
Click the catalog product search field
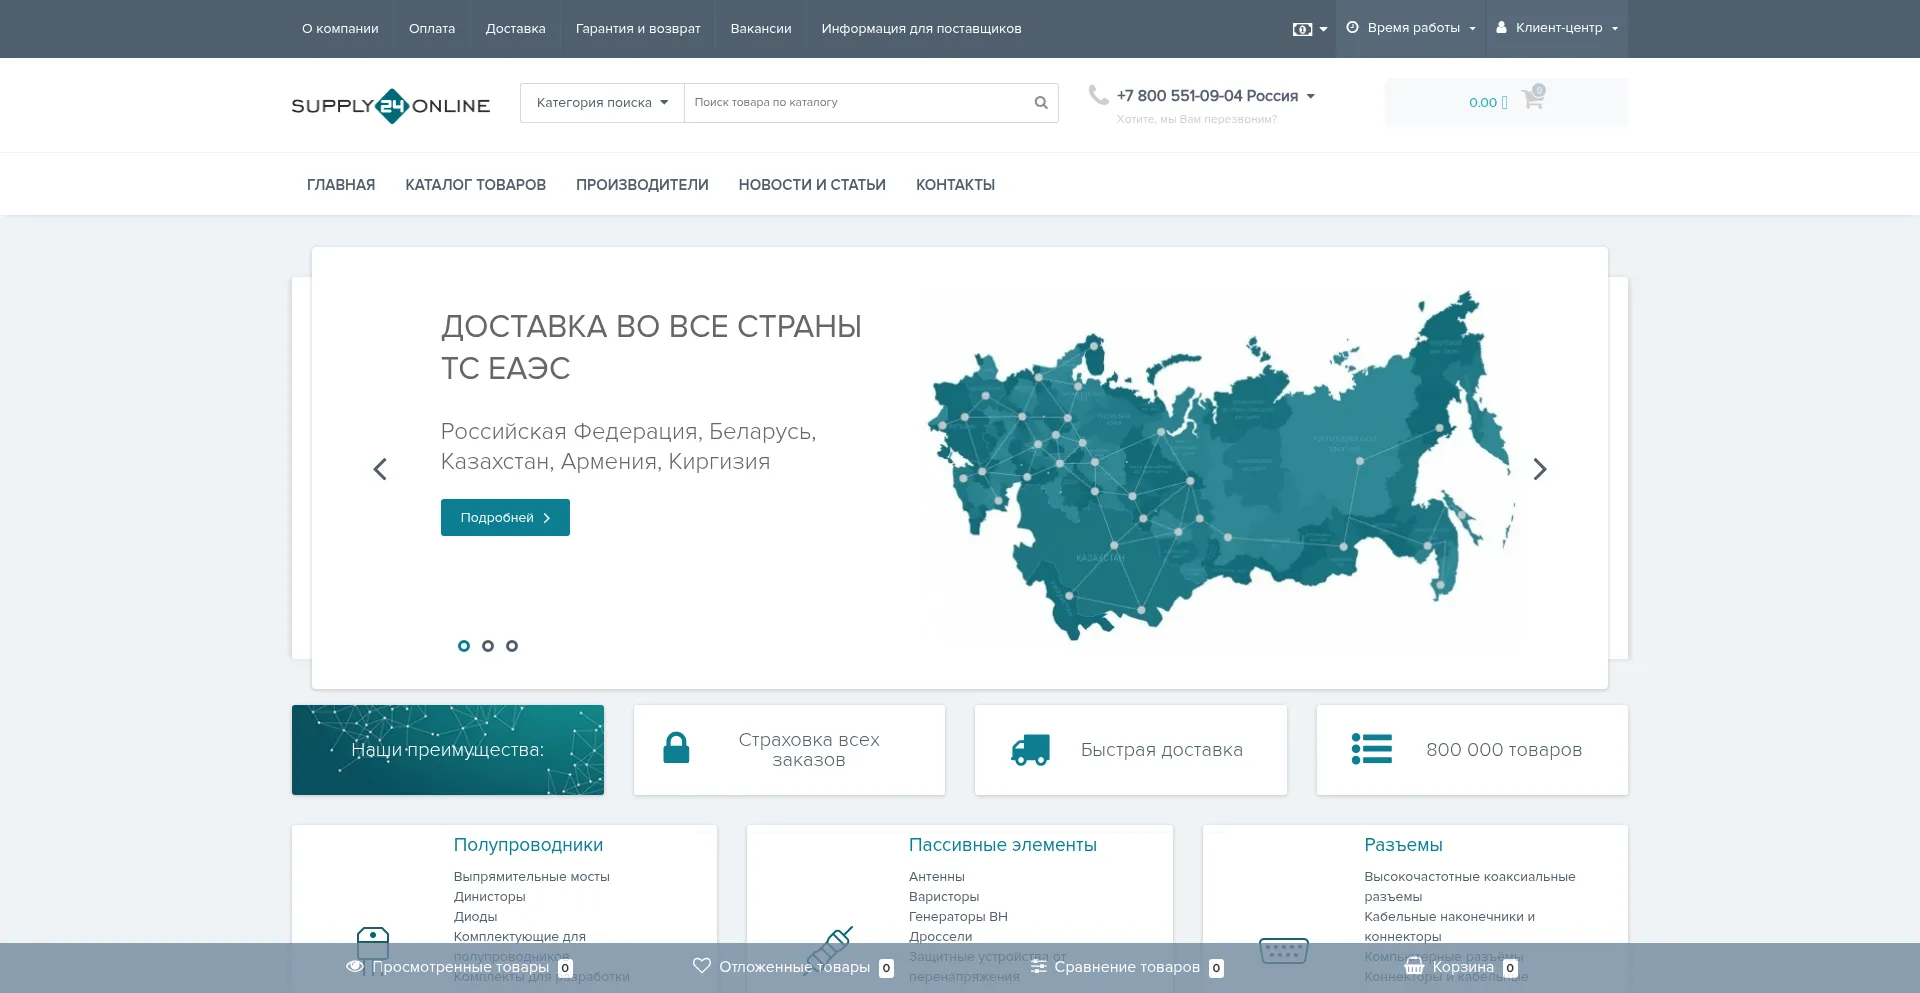(x=855, y=103)
